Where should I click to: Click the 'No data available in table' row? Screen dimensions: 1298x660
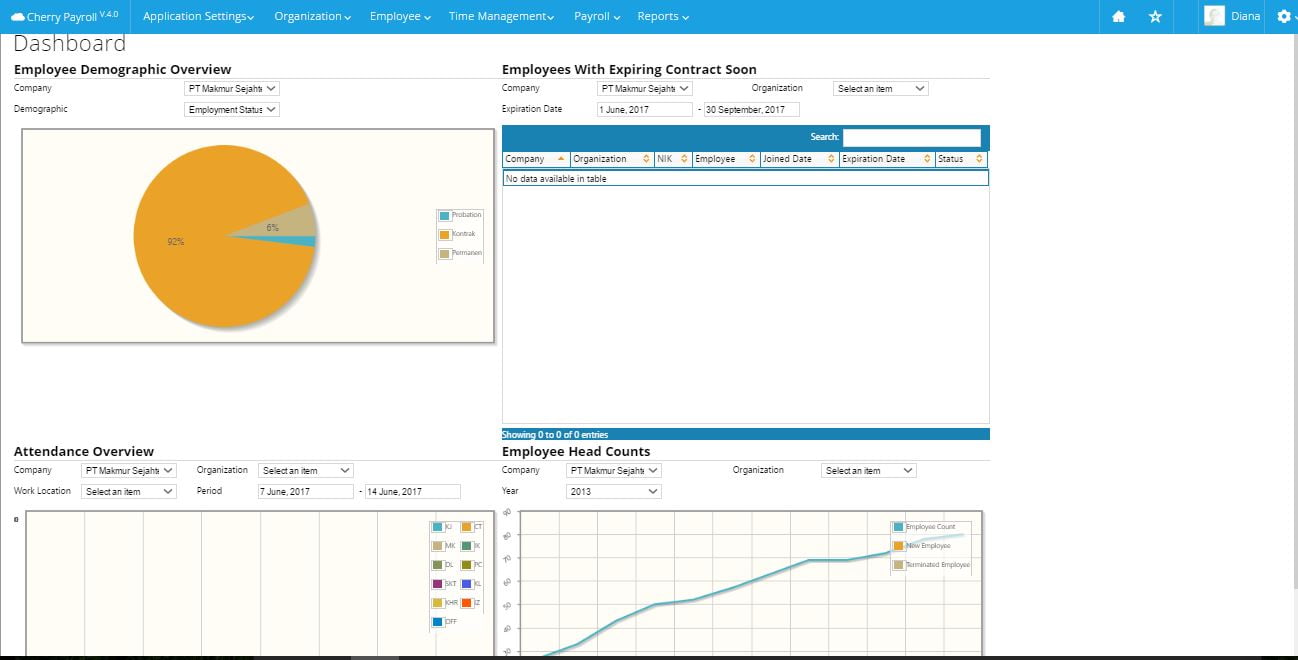[x=745, y=178]
